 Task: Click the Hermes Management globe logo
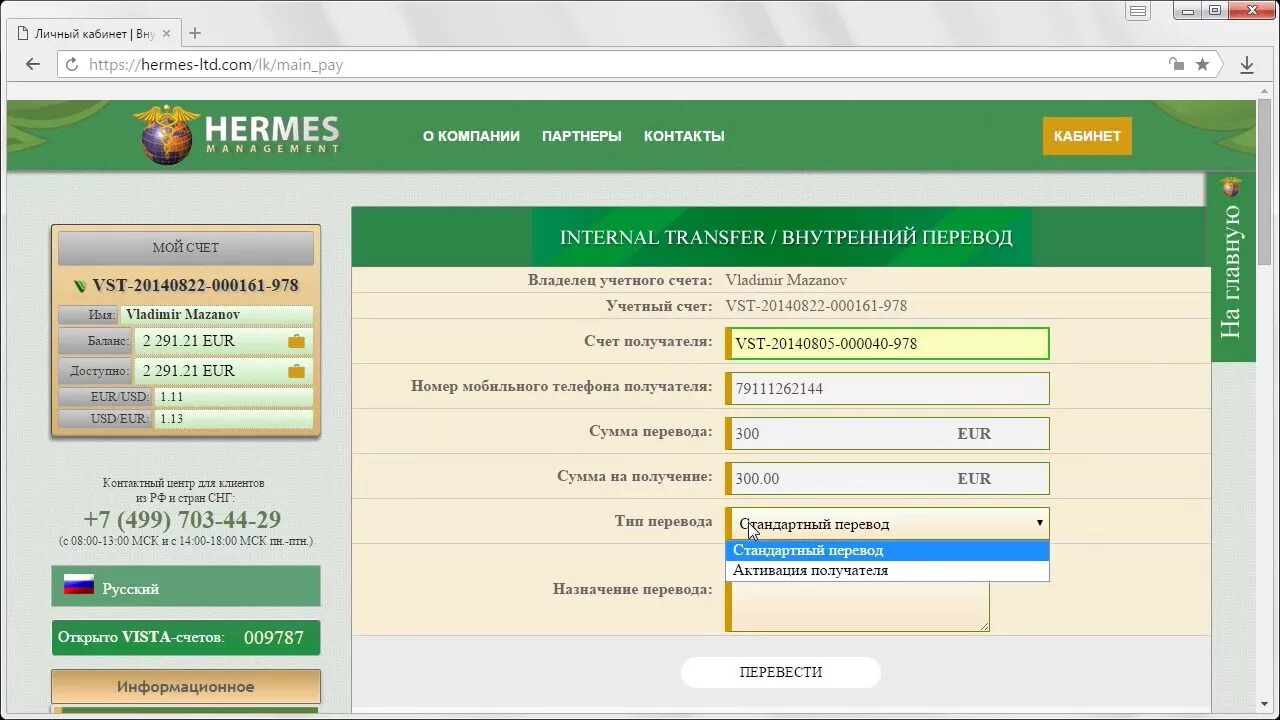coord(165,135)
